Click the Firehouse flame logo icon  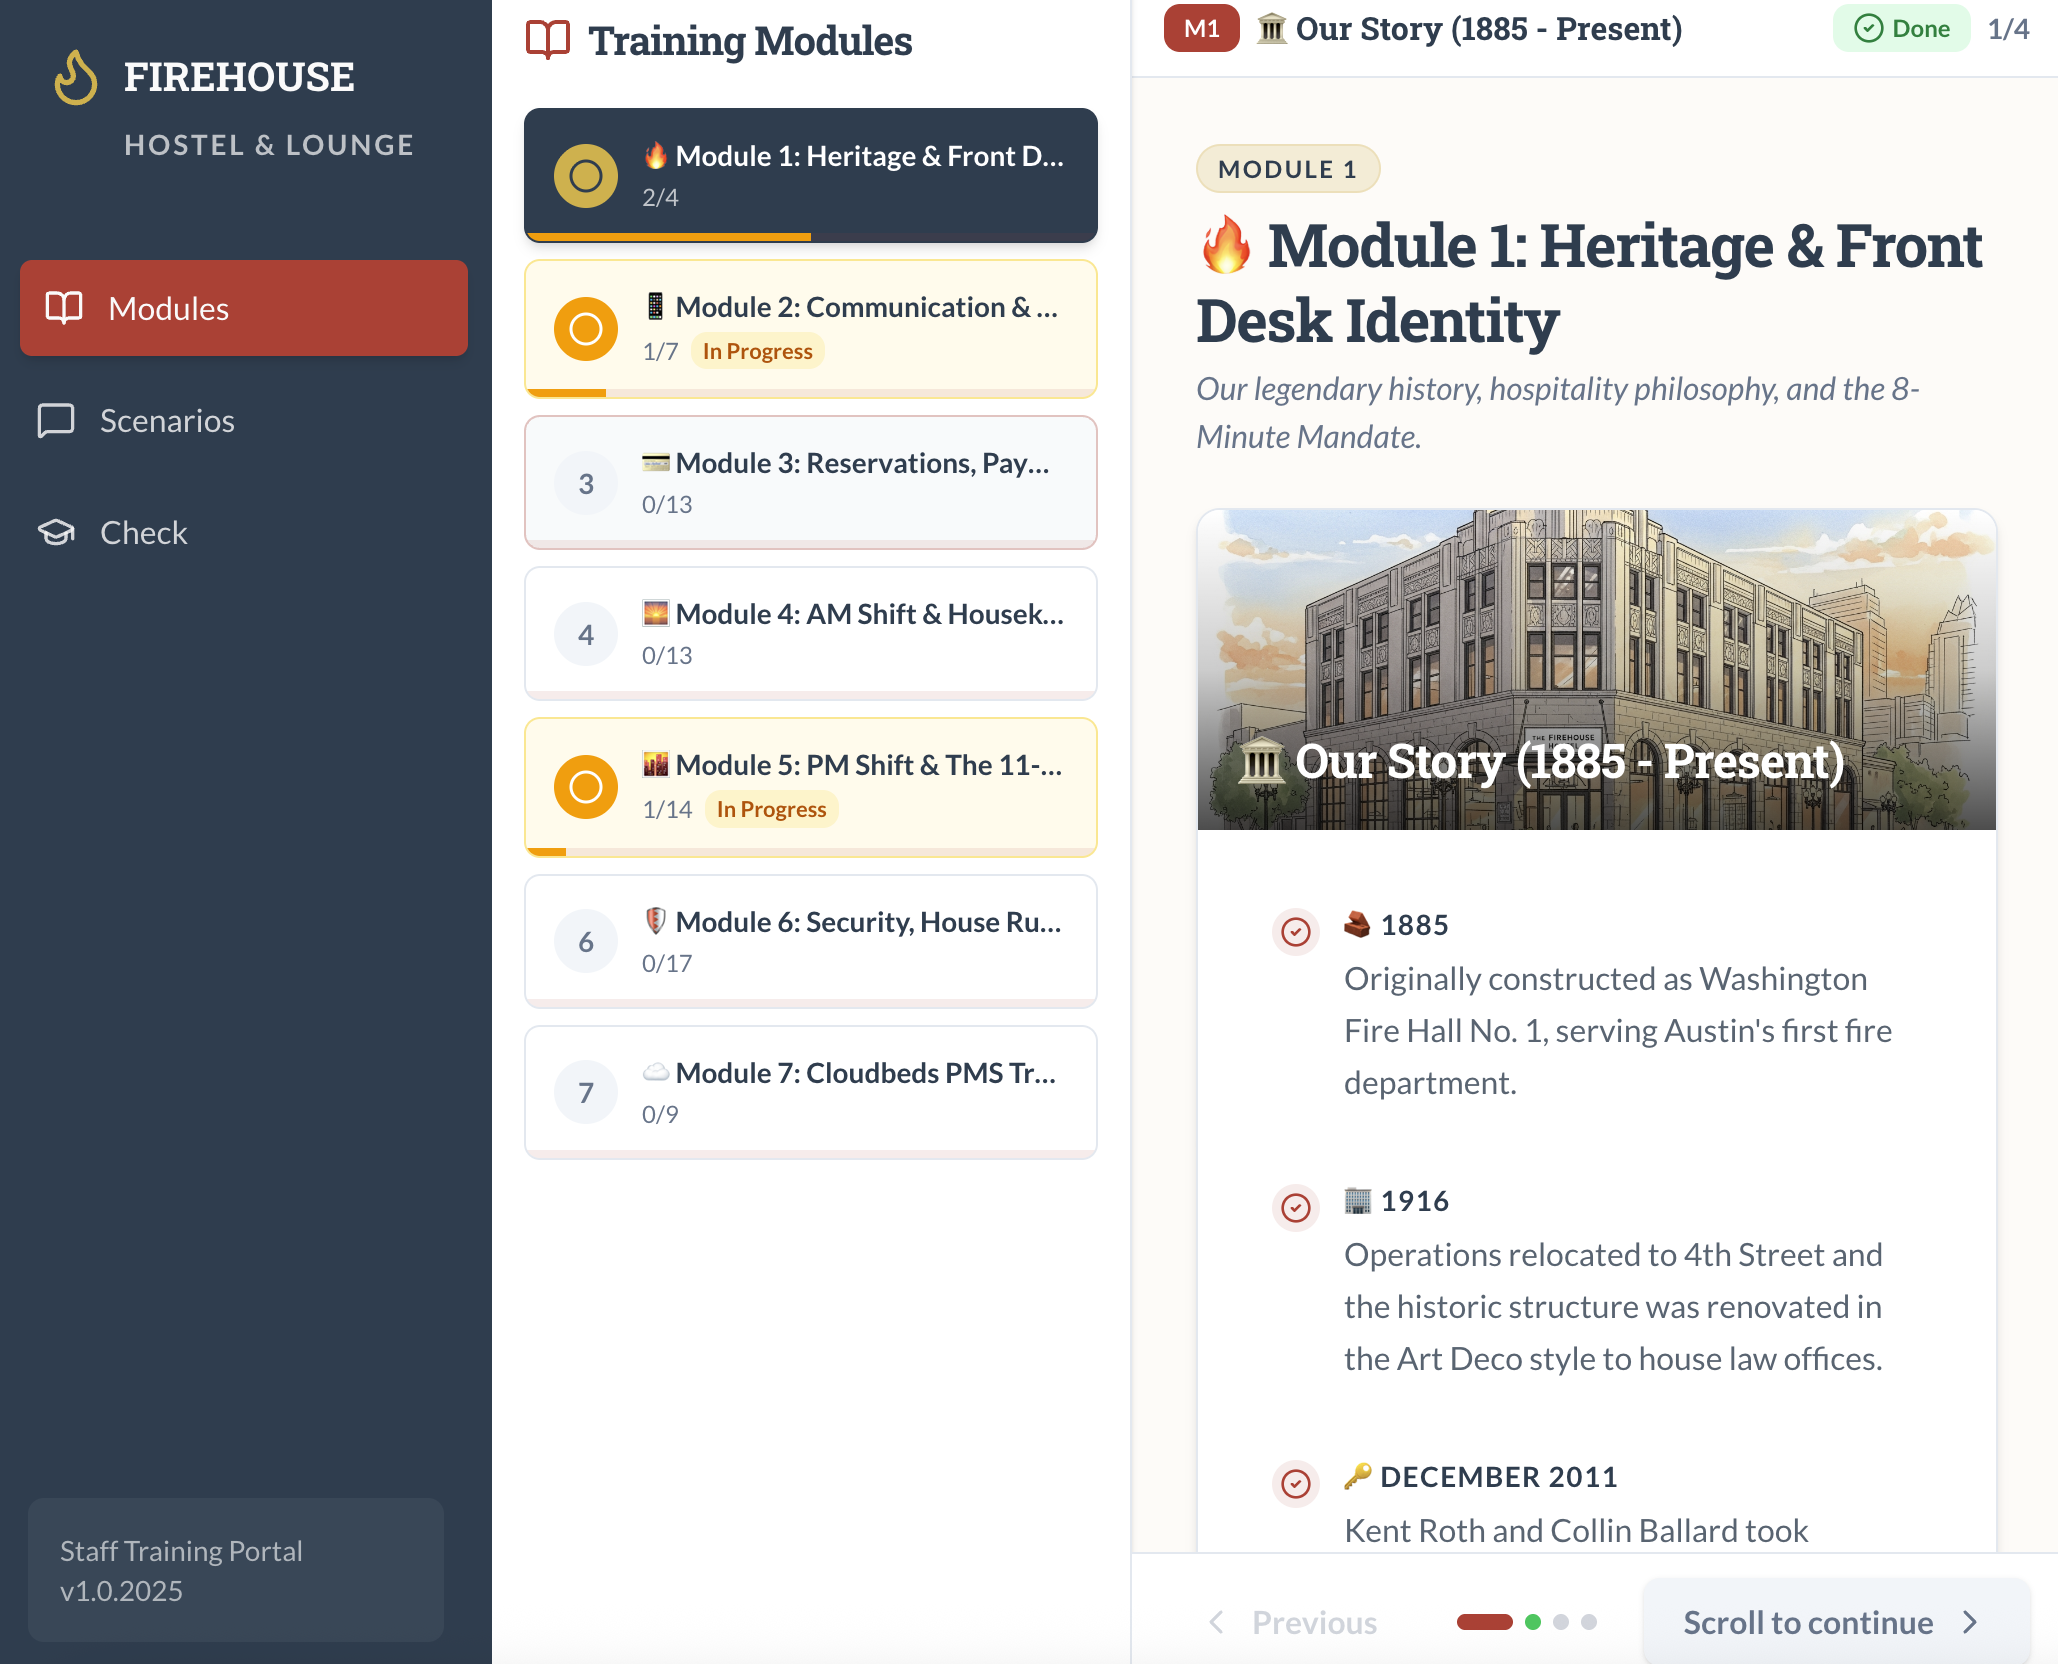[76, 77]
